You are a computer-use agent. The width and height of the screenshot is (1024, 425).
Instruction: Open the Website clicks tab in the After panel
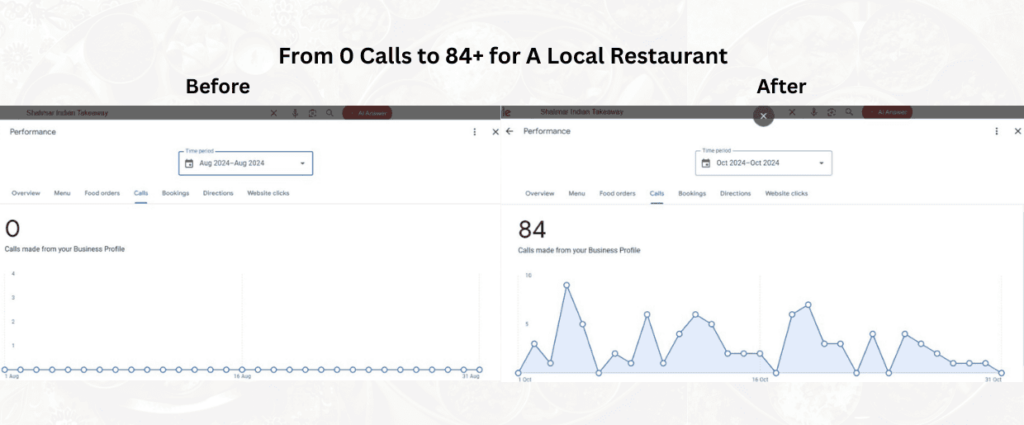click(786, 193)
